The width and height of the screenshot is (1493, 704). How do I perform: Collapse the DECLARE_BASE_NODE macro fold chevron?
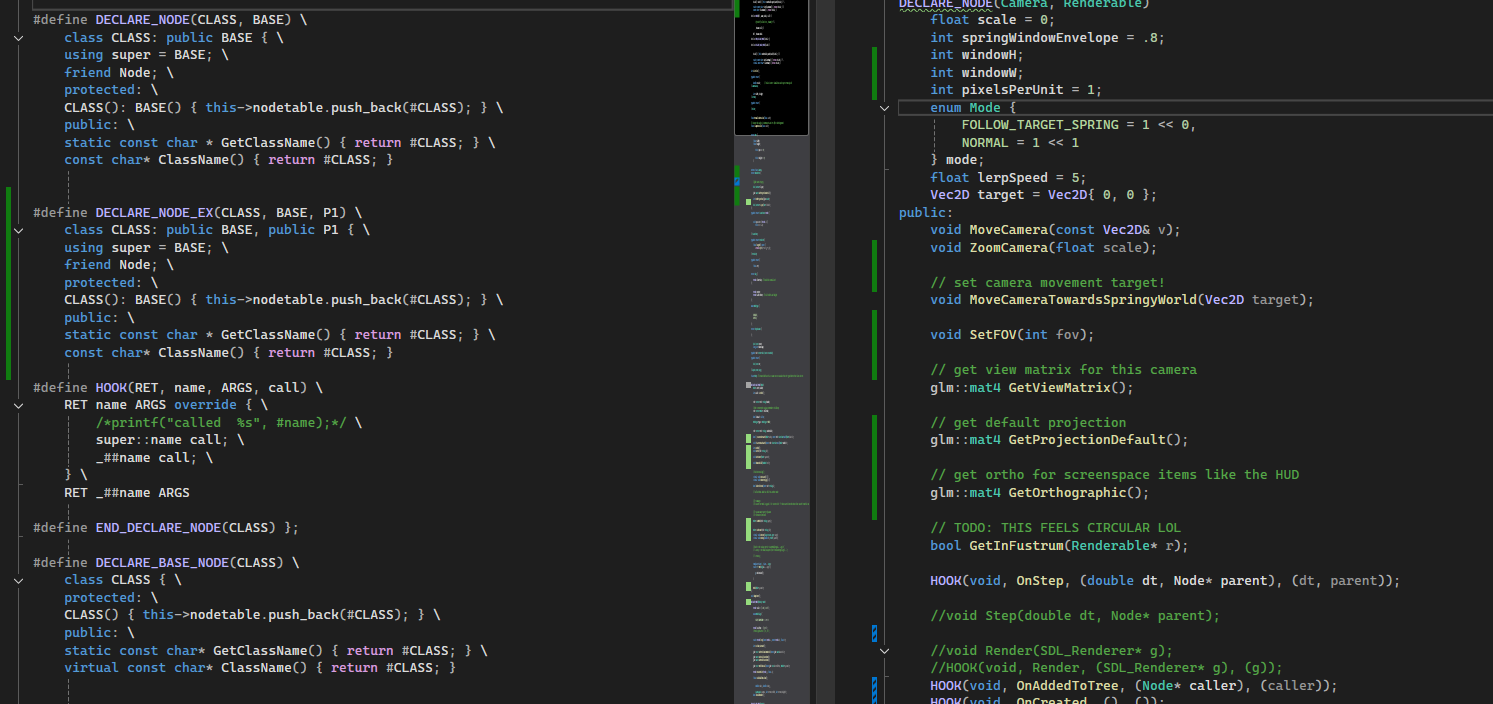(19, 580)
